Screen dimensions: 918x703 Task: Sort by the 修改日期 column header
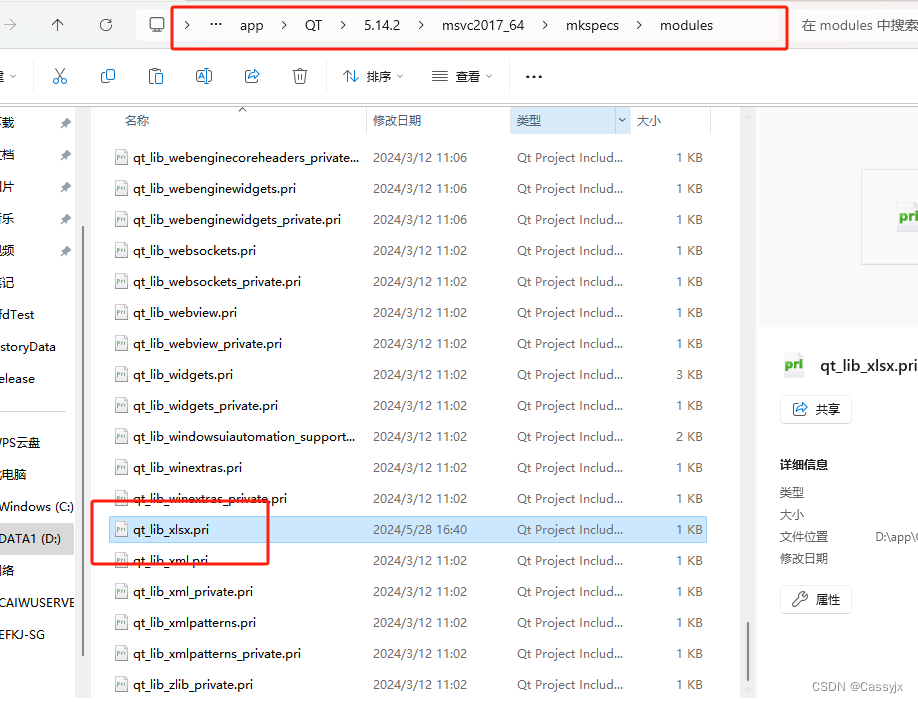[397, 120]
